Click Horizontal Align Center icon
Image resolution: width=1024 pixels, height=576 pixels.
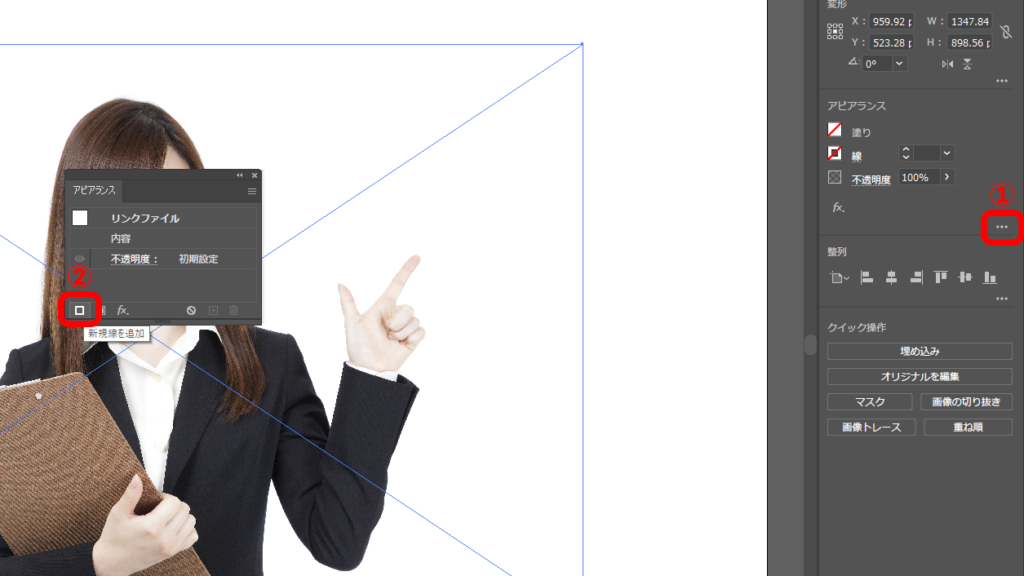(x=891, y=278)
